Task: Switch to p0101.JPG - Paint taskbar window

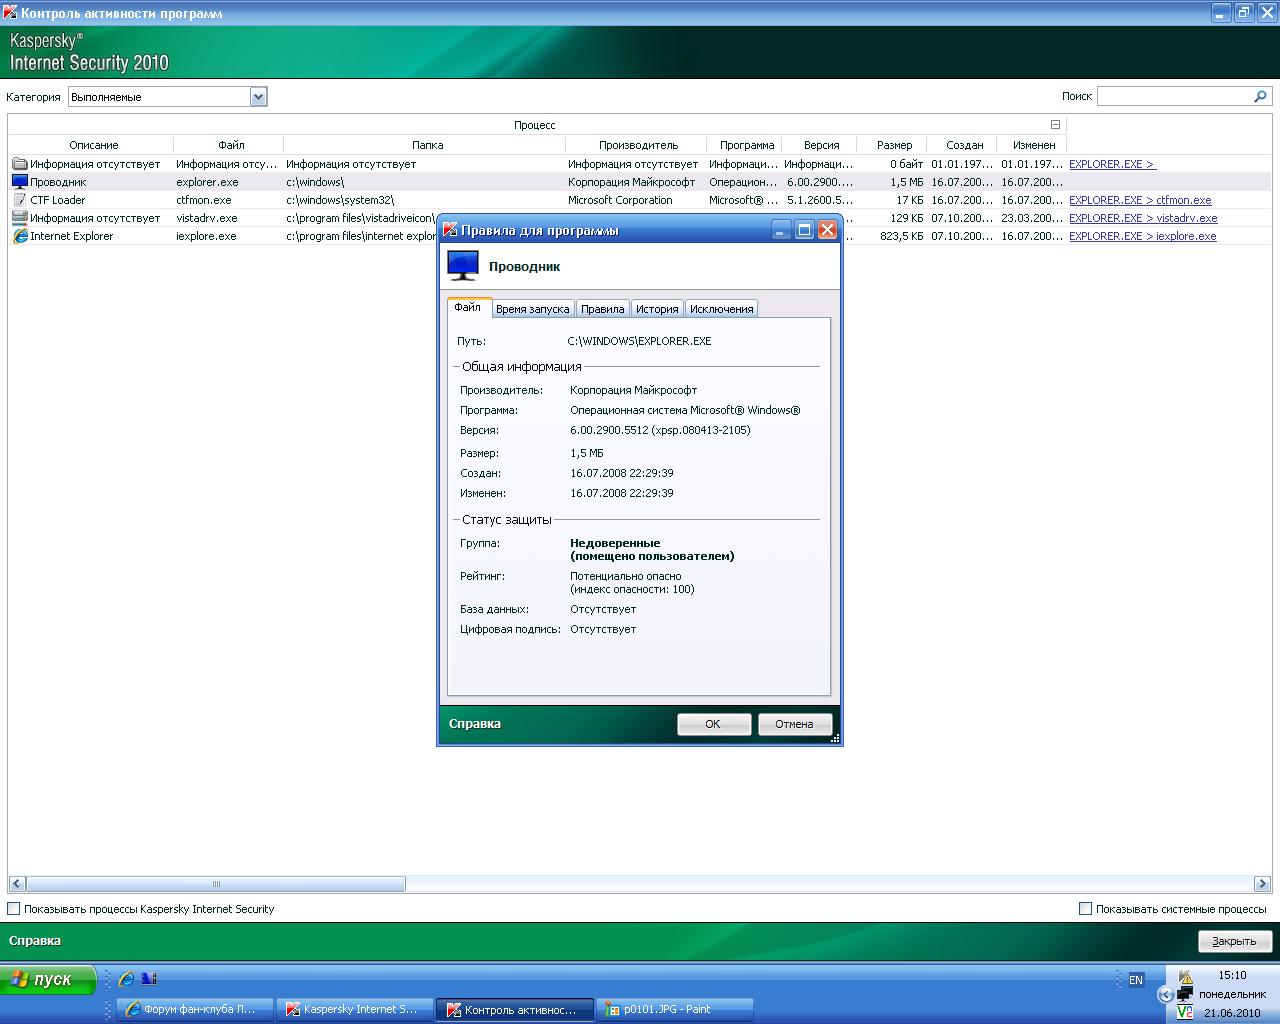Action: point(674,1009)
